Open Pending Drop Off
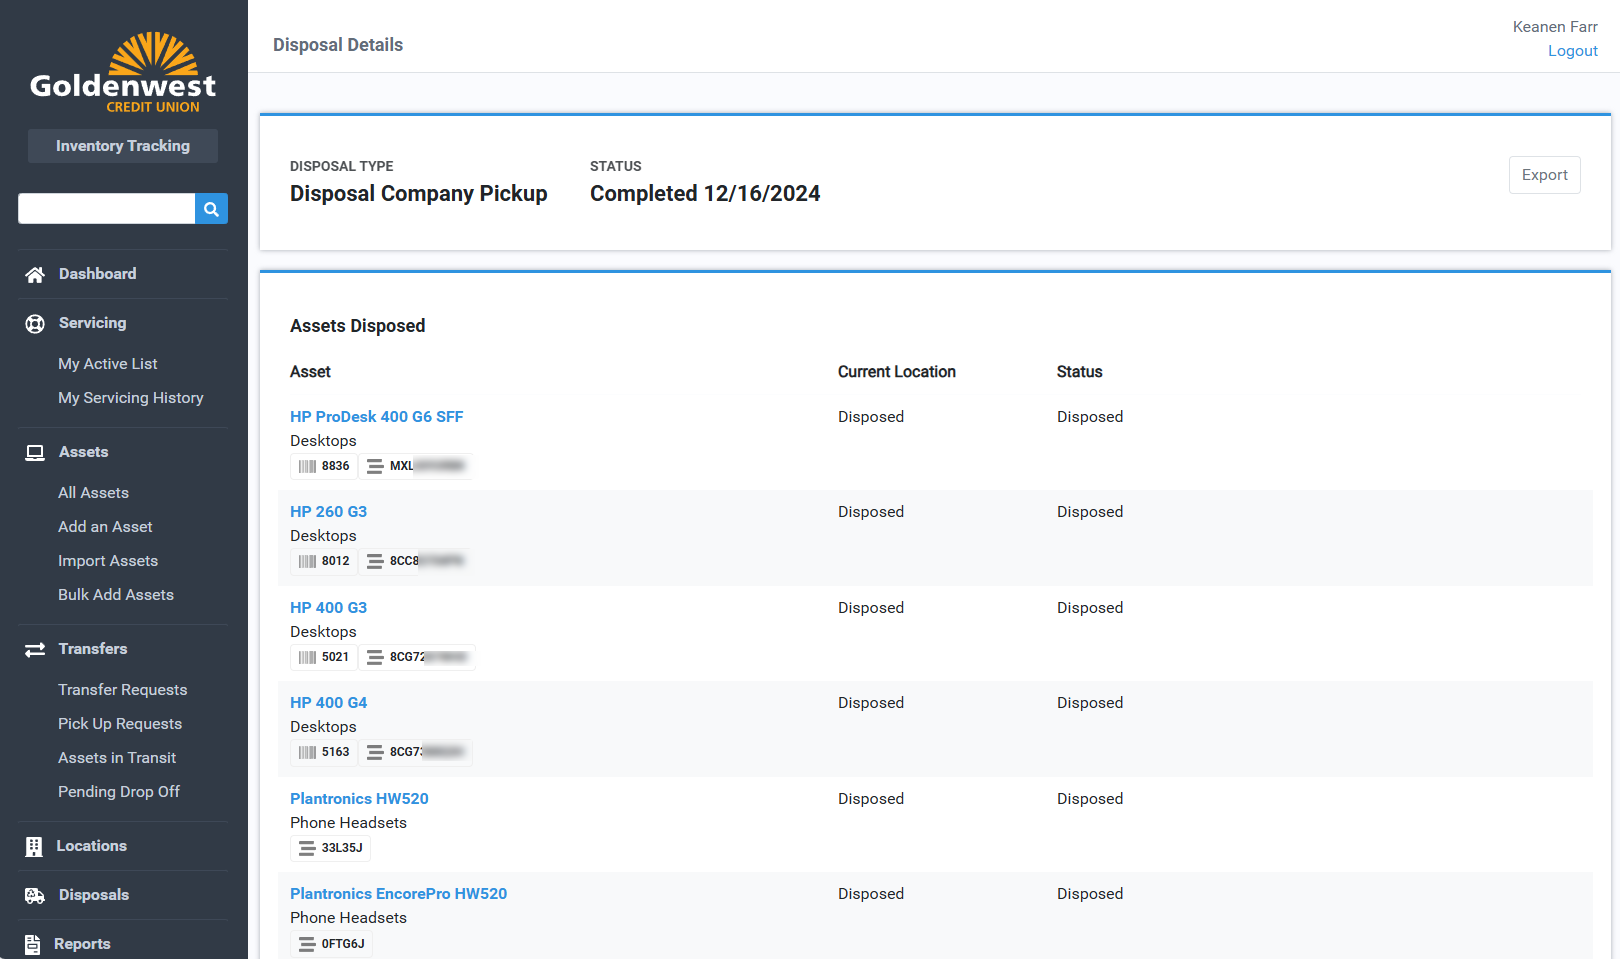 tap(119, 792)
